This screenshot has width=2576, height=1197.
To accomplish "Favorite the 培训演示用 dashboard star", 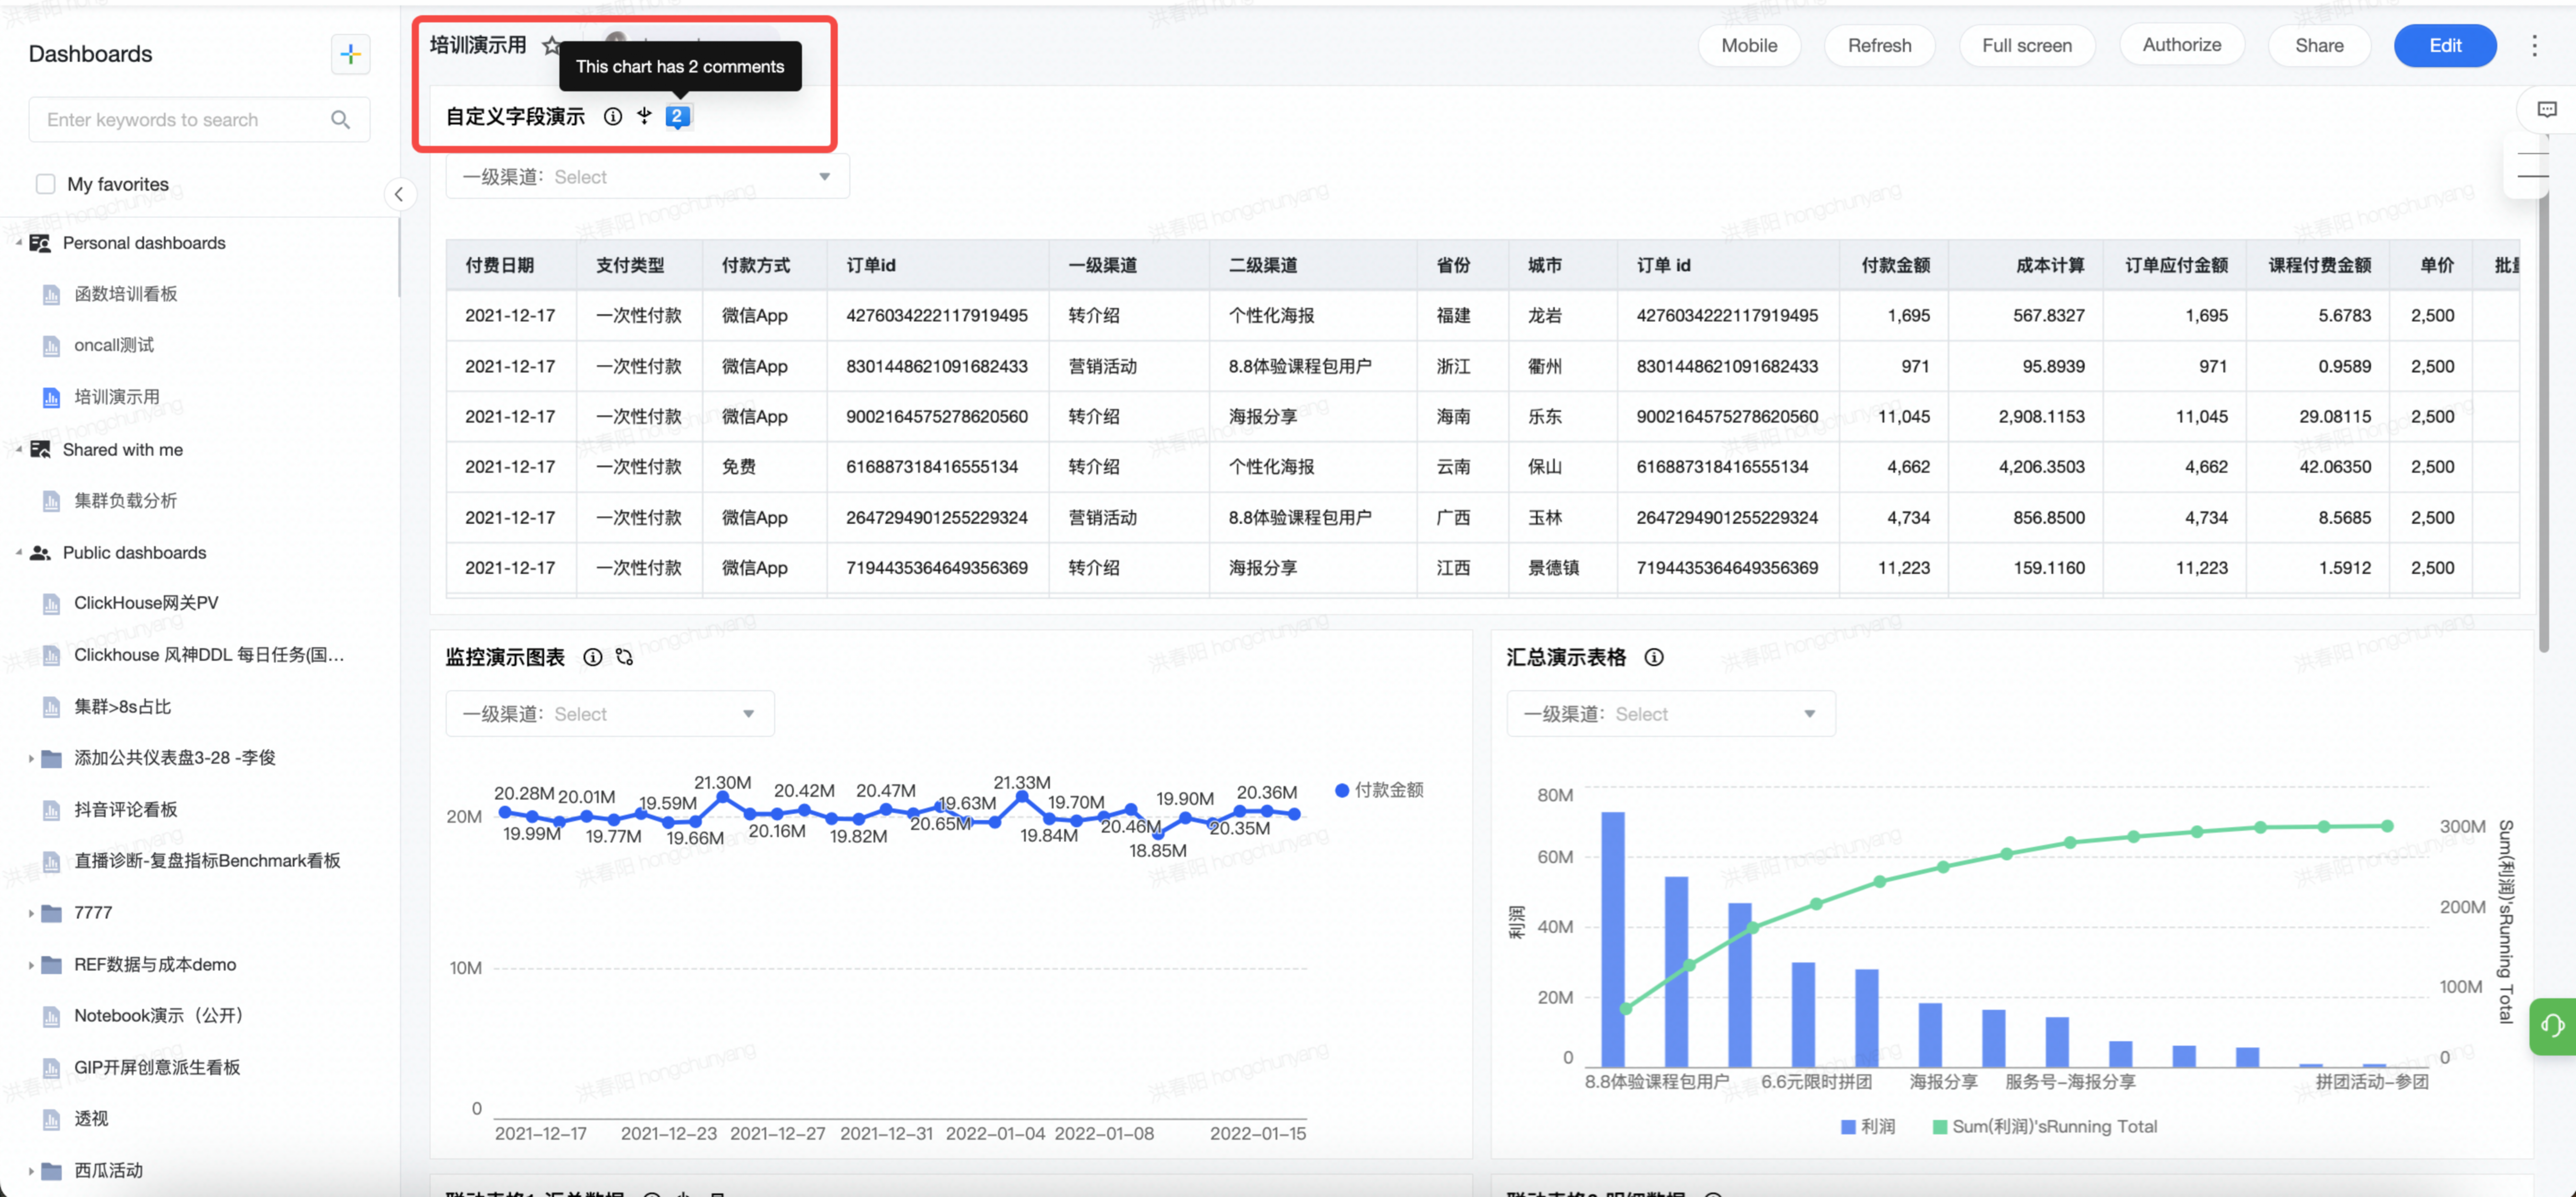I will click(551, 45).
